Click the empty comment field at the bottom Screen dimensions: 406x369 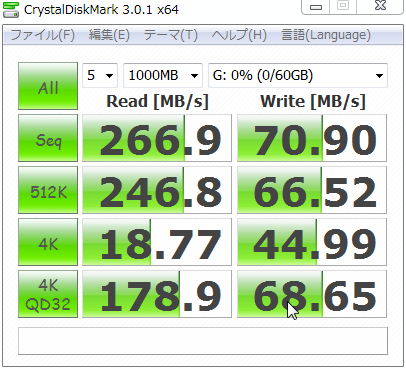point(203,341)
